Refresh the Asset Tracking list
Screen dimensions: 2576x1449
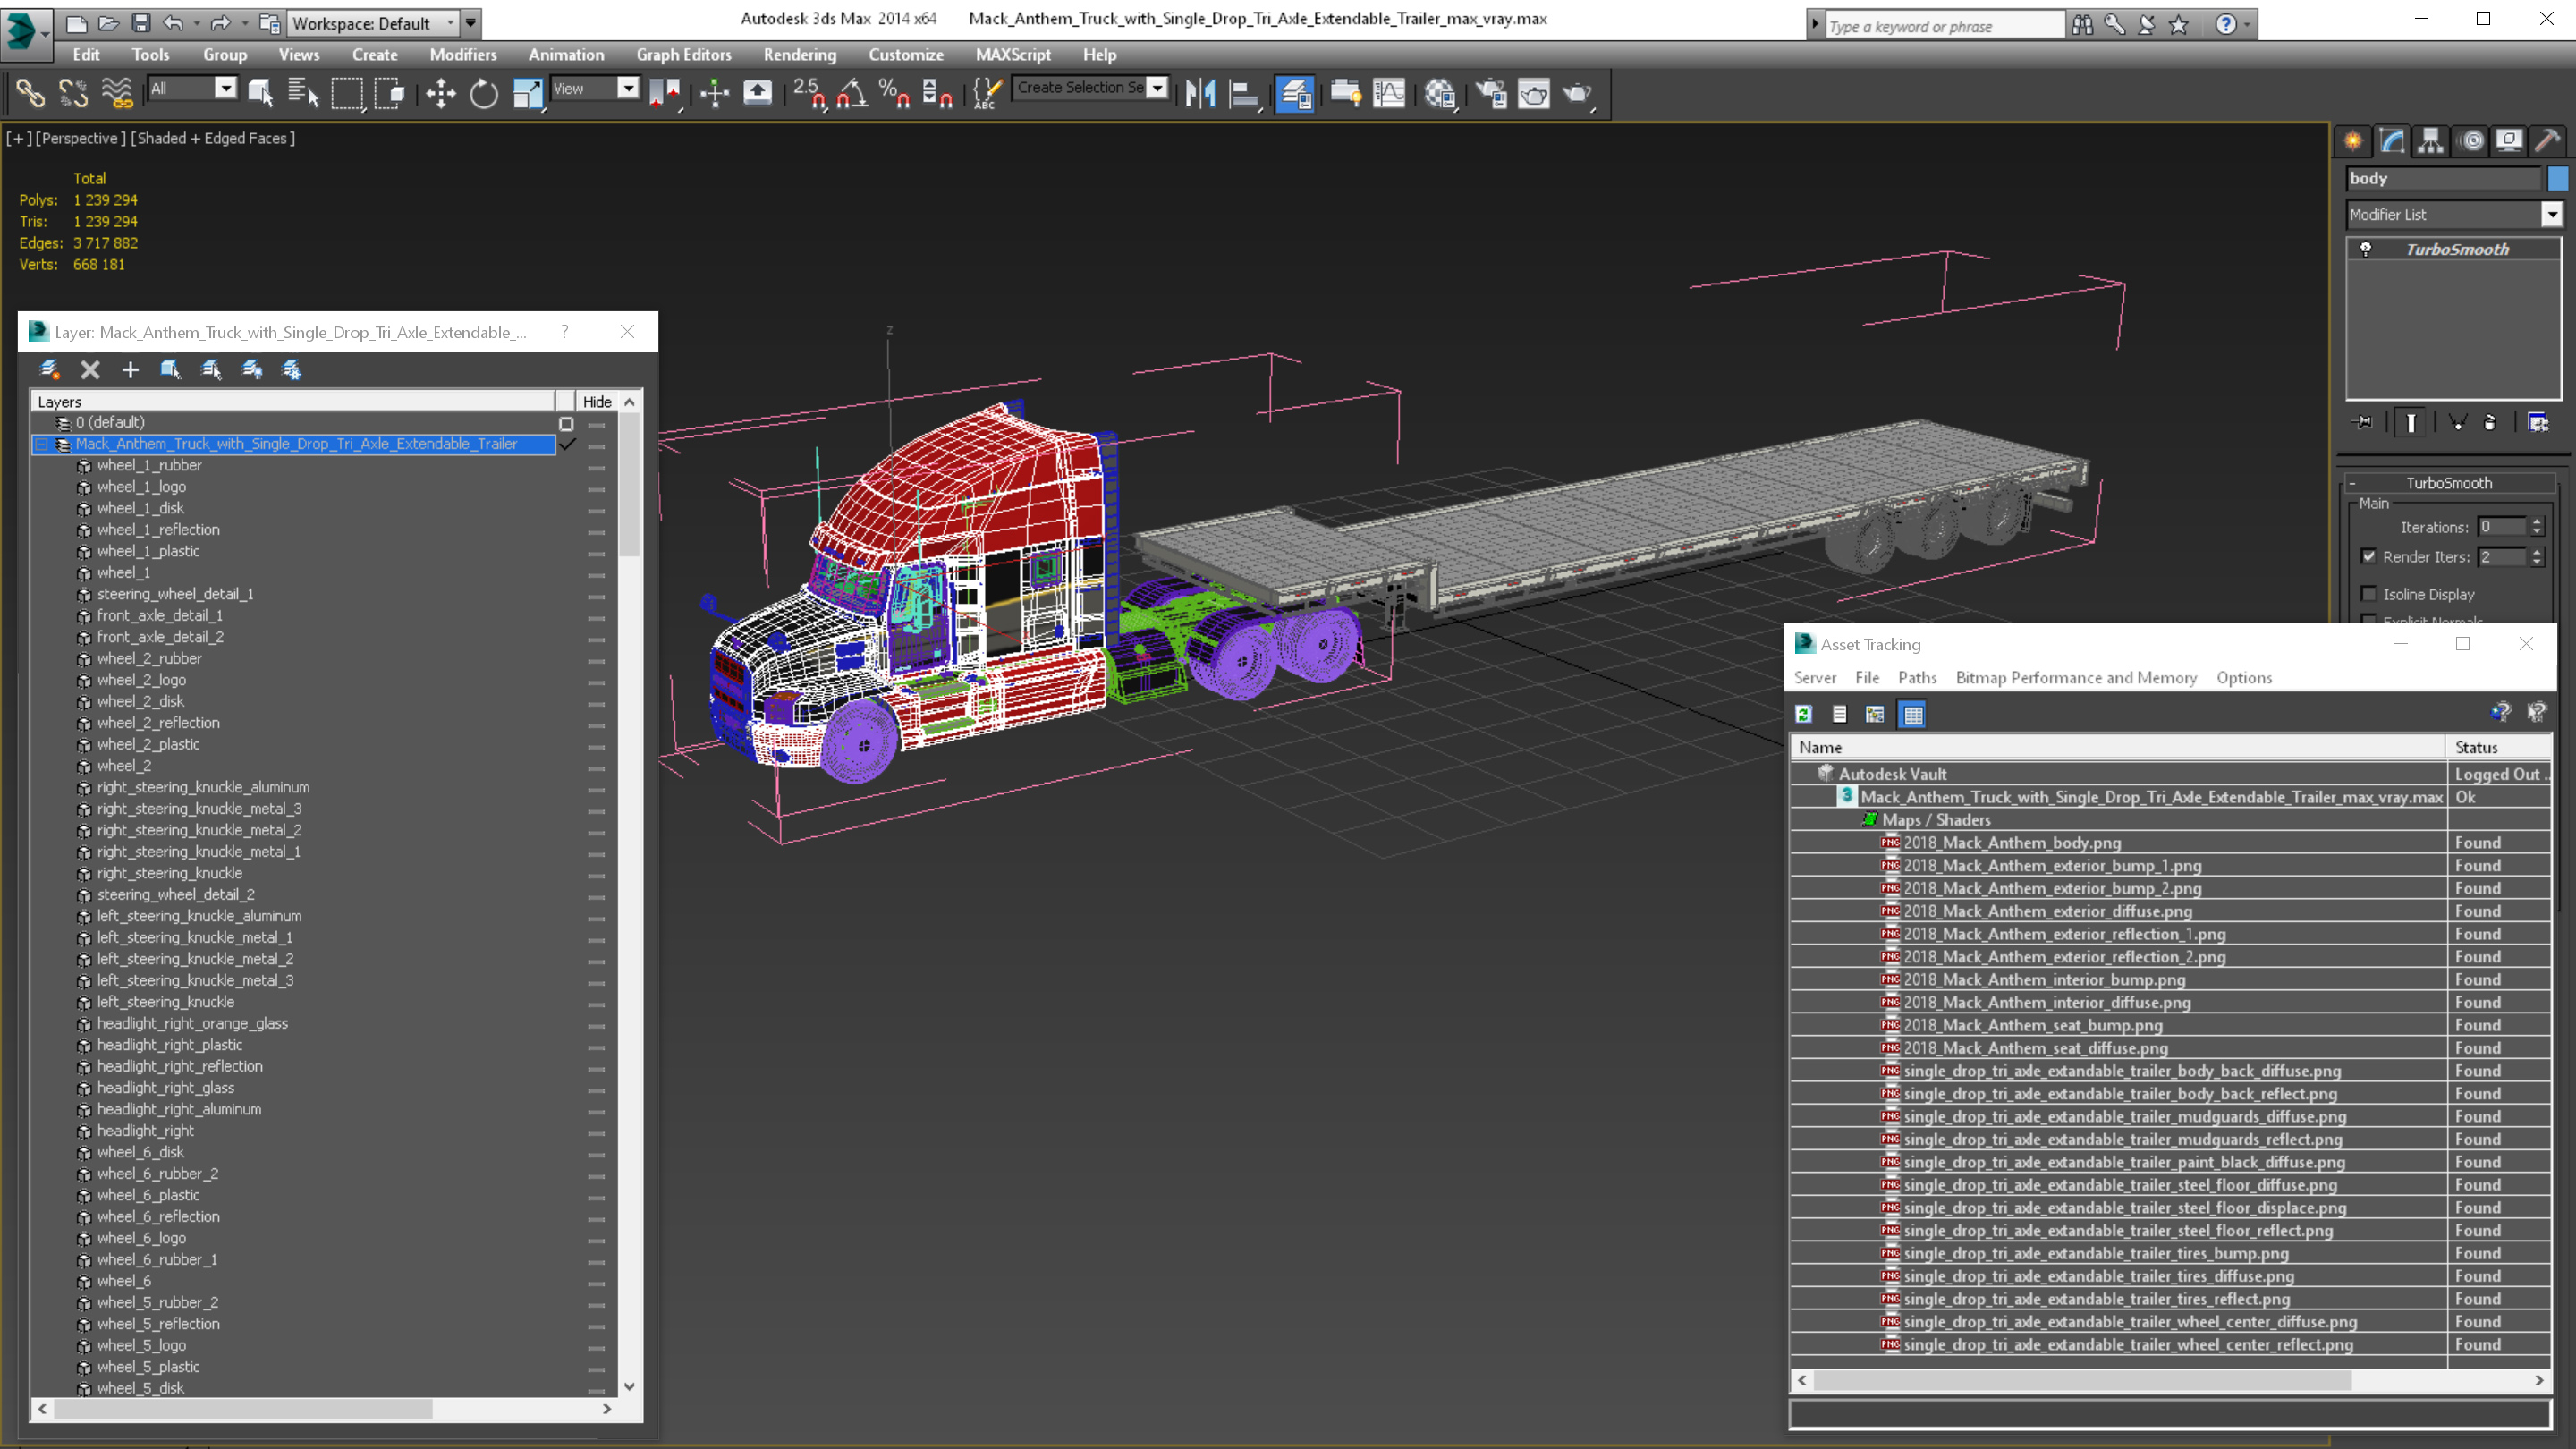click(x=1803, y=714)
